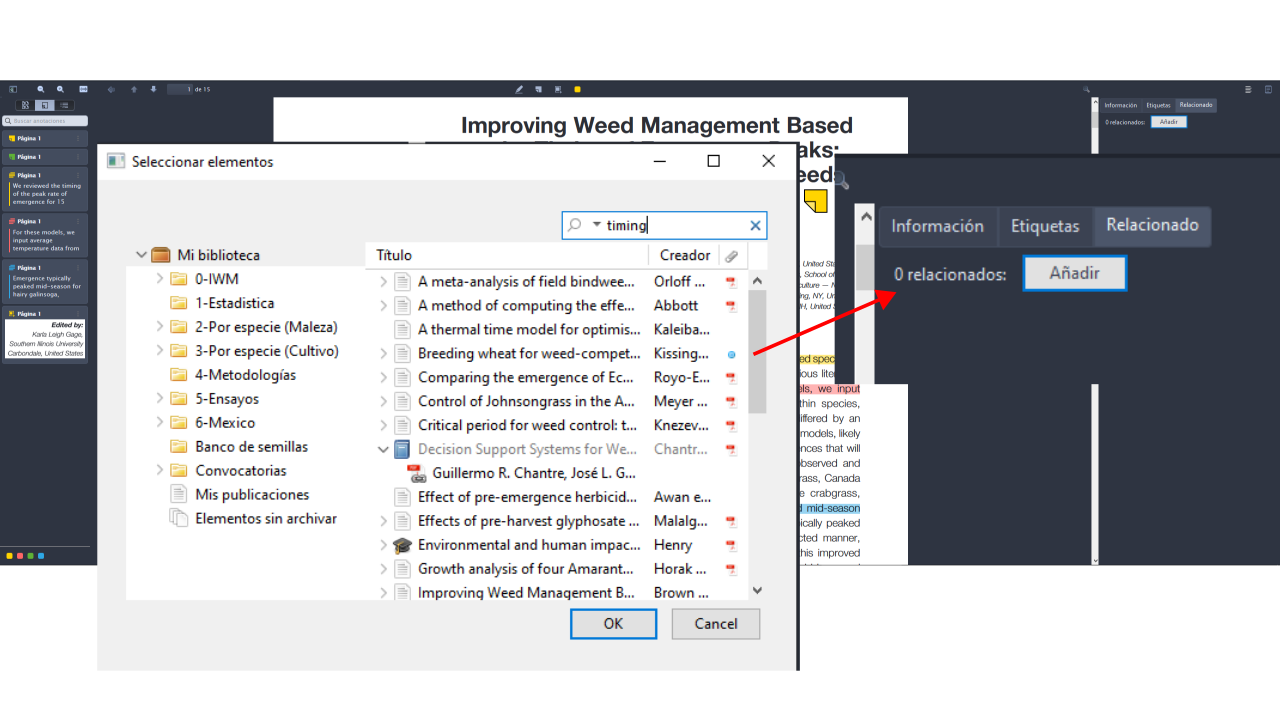Viewport: 1280px width, 720px height.
Task: Select Breeding wheat for weed-competition item
Action: coord(528,353)
